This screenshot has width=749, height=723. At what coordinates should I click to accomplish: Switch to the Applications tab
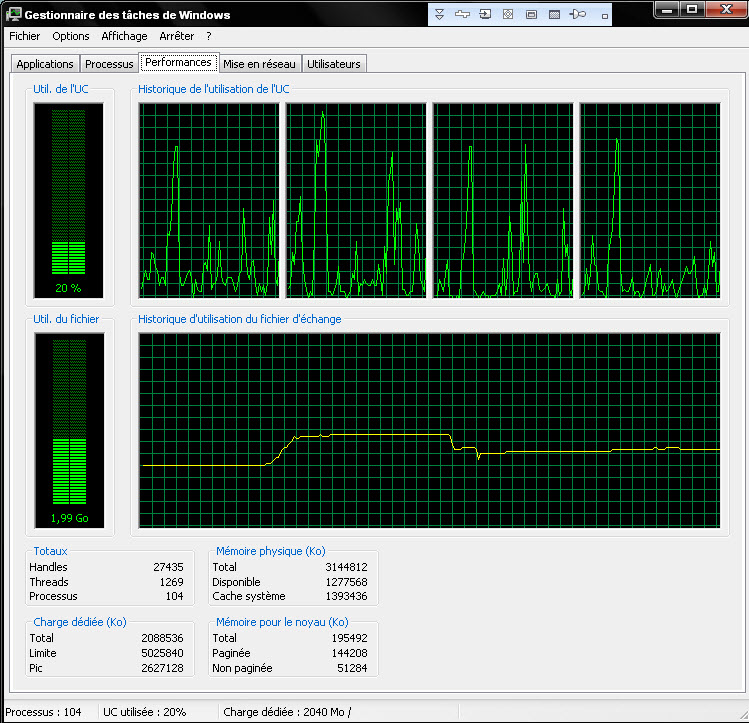tap(45, 64)
